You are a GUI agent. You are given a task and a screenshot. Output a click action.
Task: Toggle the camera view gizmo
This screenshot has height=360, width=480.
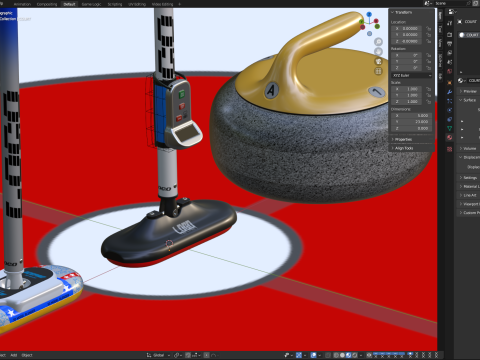pyautogui.click(x=378, y=61)
